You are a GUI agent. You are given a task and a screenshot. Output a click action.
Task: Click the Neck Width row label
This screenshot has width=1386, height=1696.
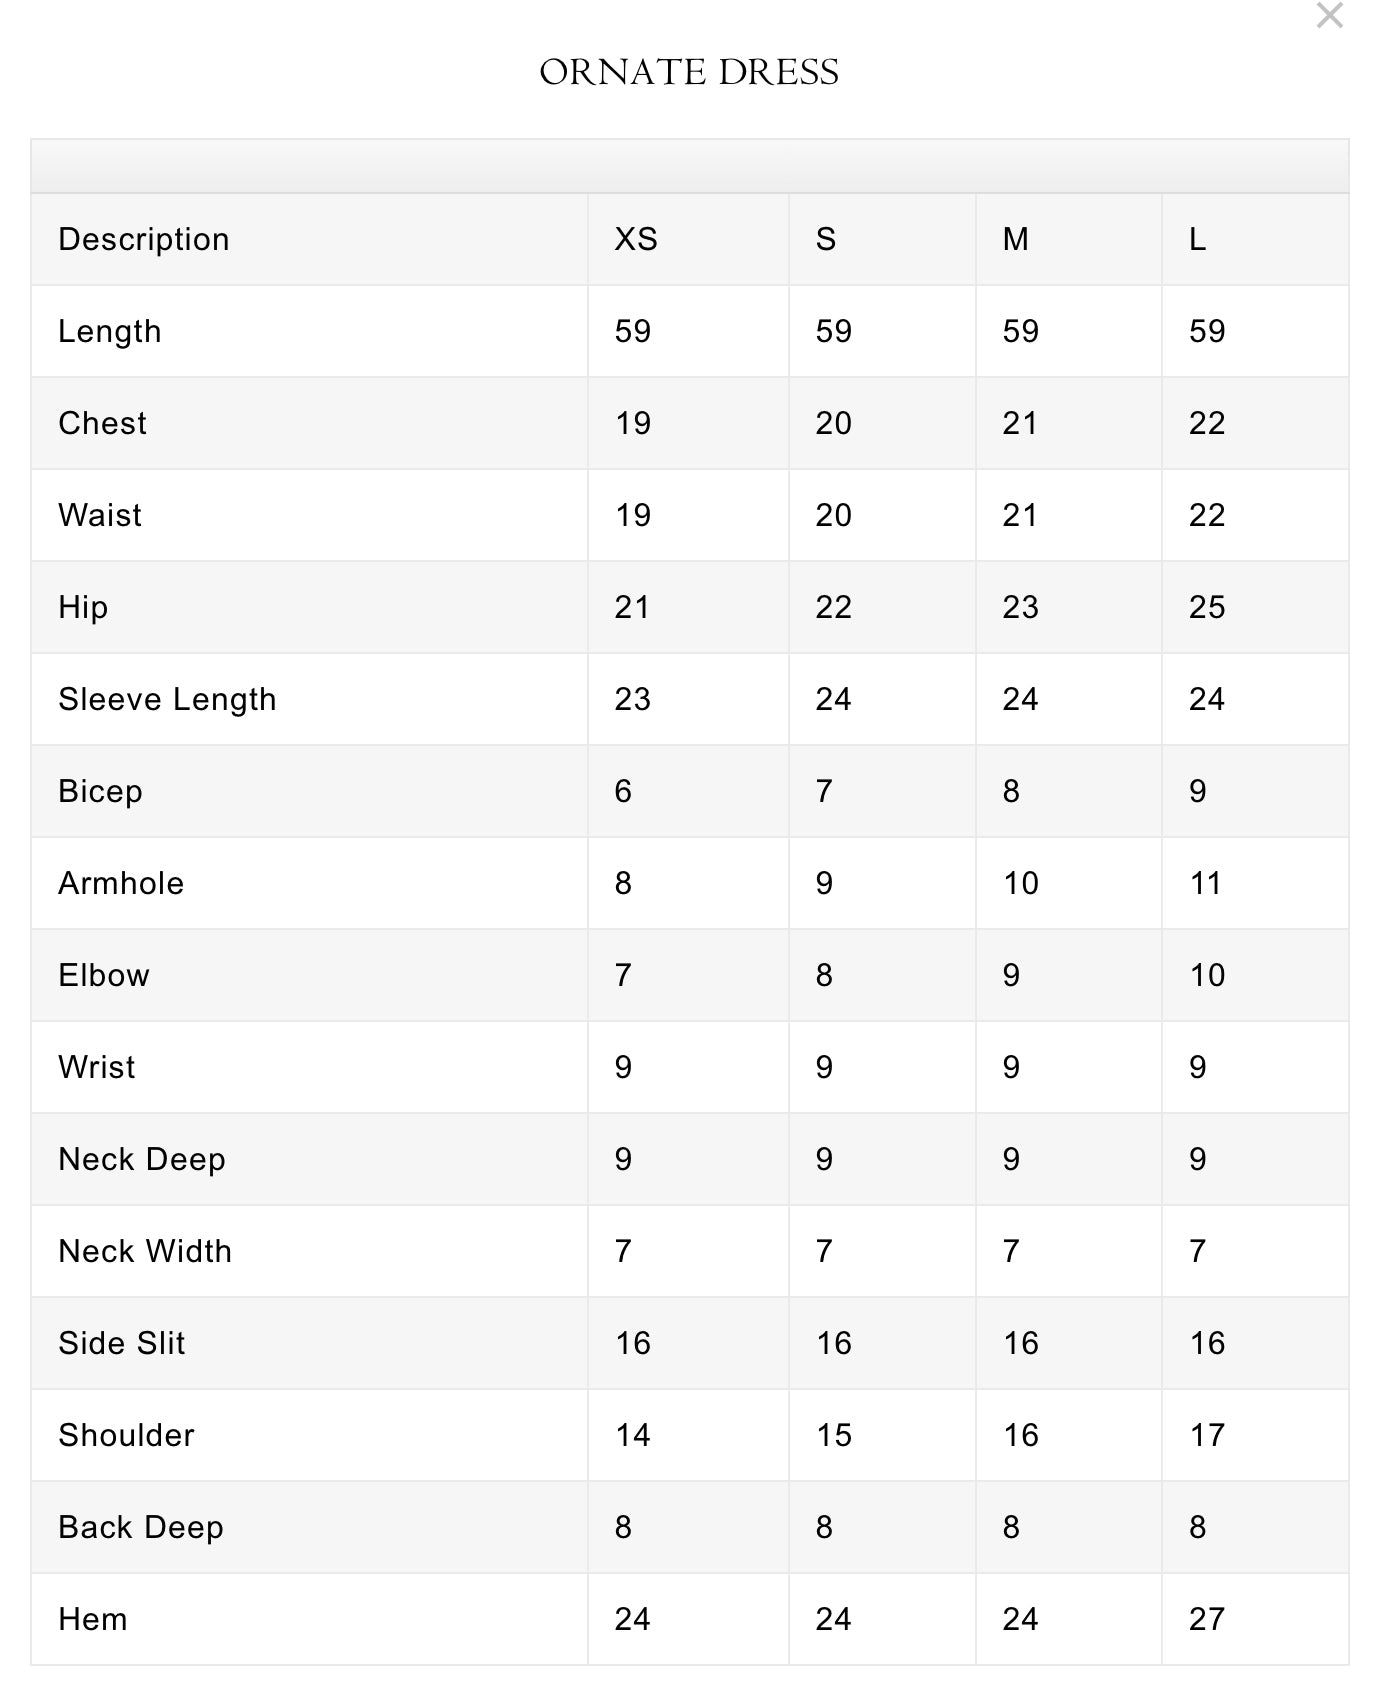click(x=145, y=1252)
